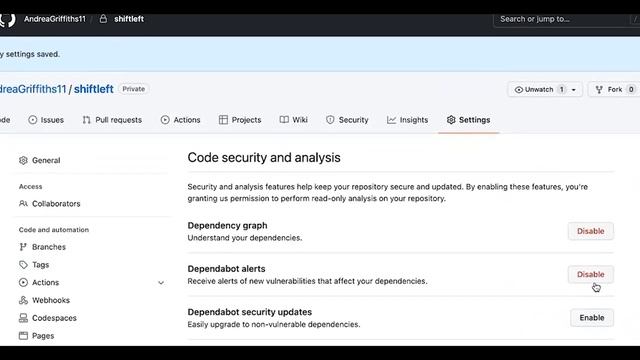Switch to the Pull requests tab
The height and width of the screenshot is (360, 640).
point(112,120)
